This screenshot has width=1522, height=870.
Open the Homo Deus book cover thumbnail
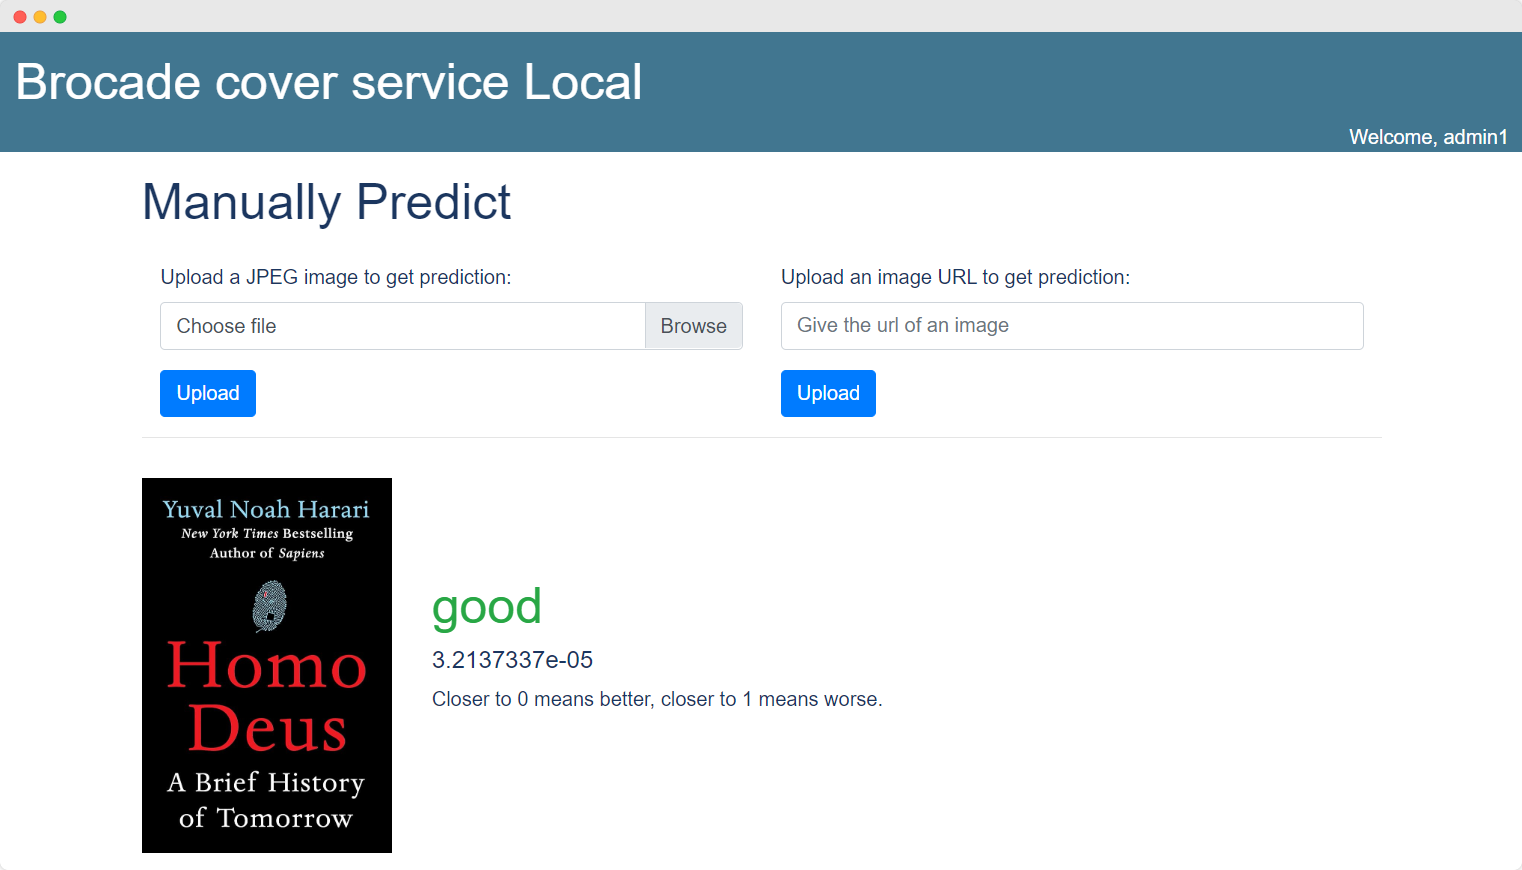(x=267, y=665)
